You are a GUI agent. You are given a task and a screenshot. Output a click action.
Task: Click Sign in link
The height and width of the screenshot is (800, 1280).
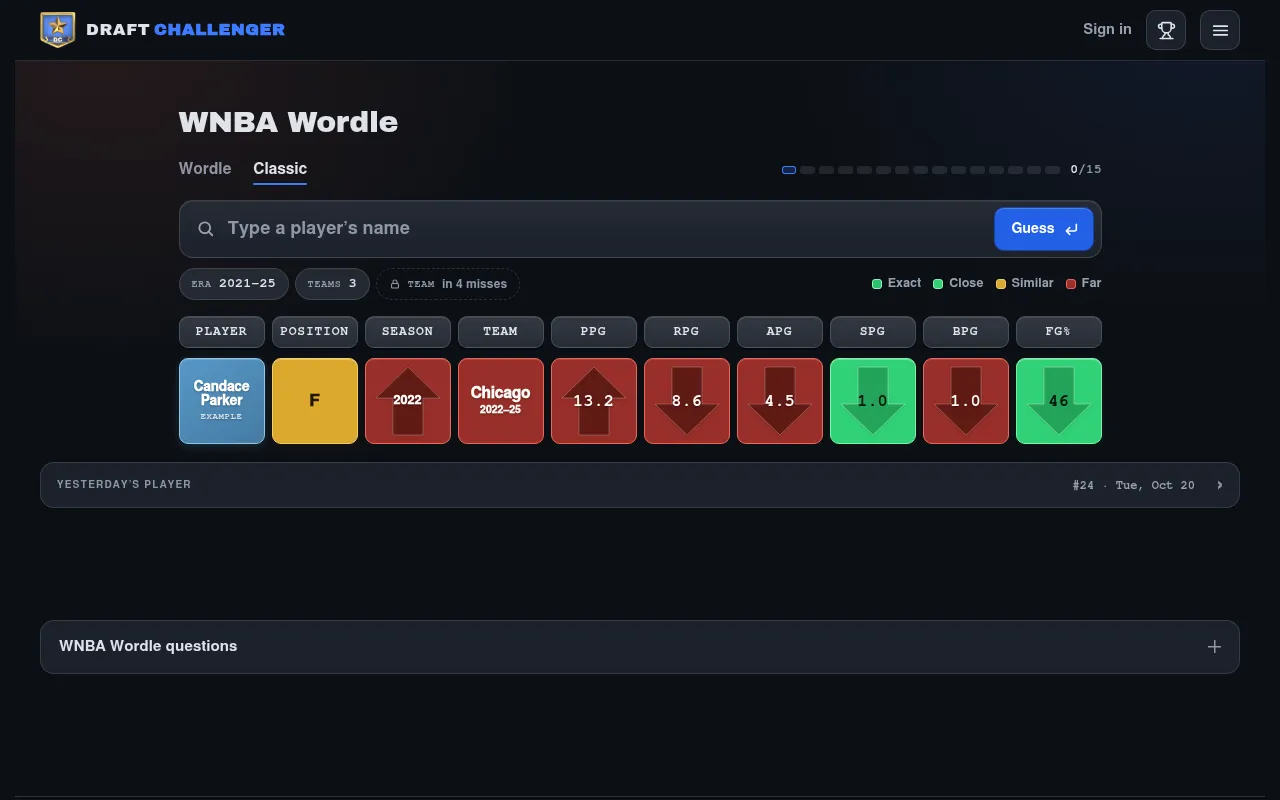coord(1107,29)
